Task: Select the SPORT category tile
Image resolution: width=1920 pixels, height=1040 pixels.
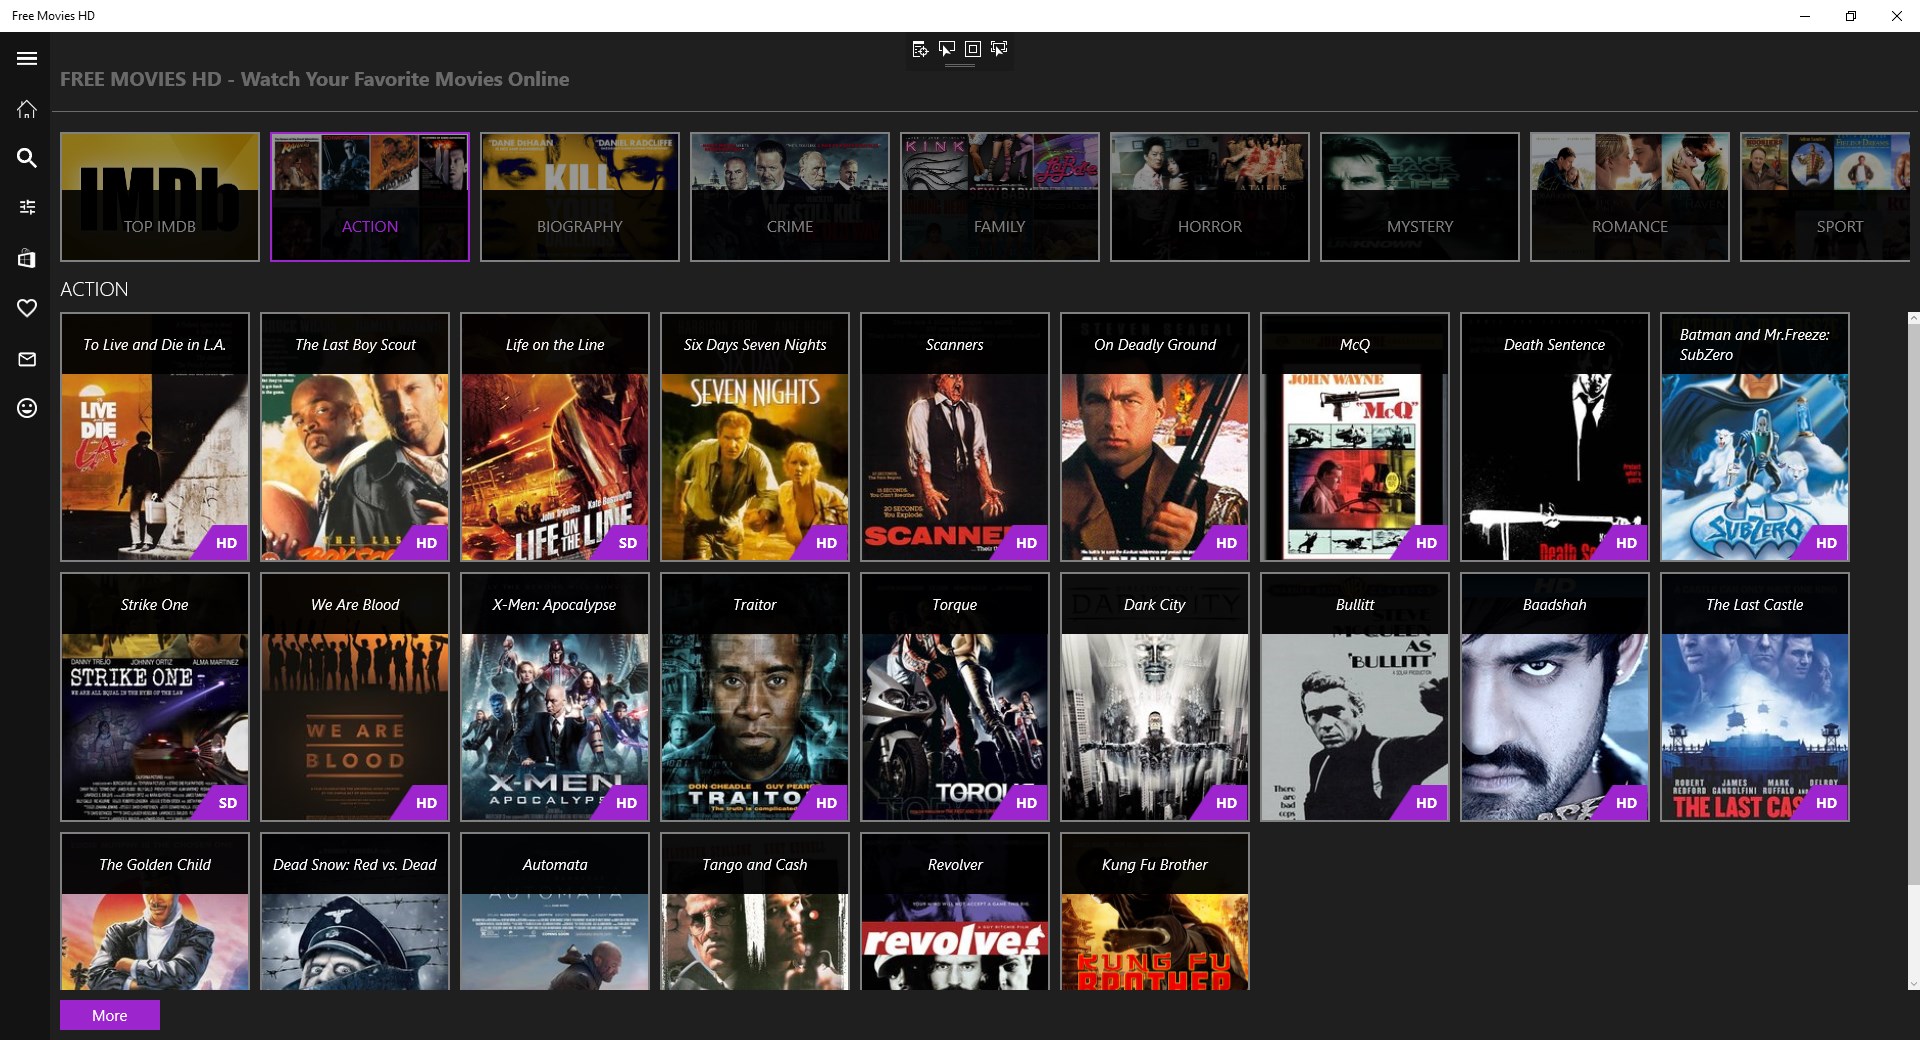Action: [x=1825, y=197]
